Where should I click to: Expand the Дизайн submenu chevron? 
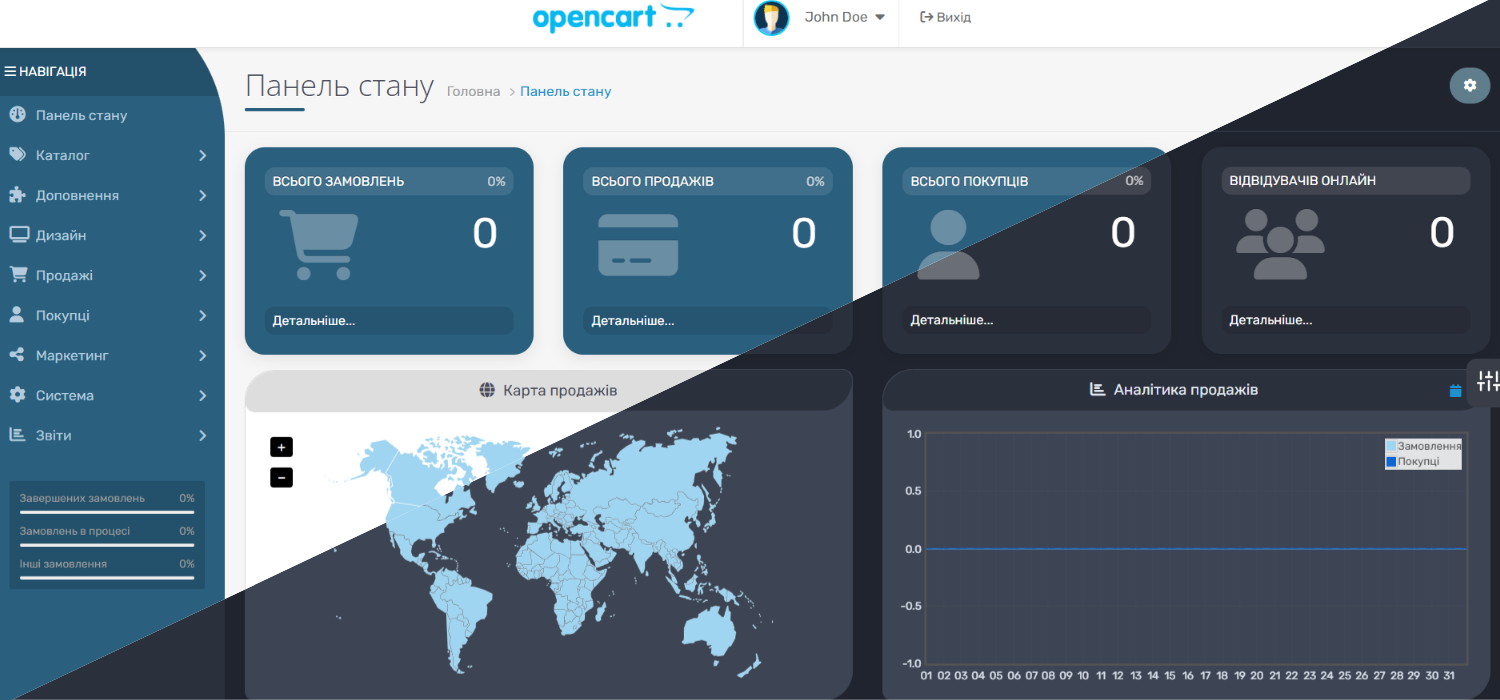point(202,235)
